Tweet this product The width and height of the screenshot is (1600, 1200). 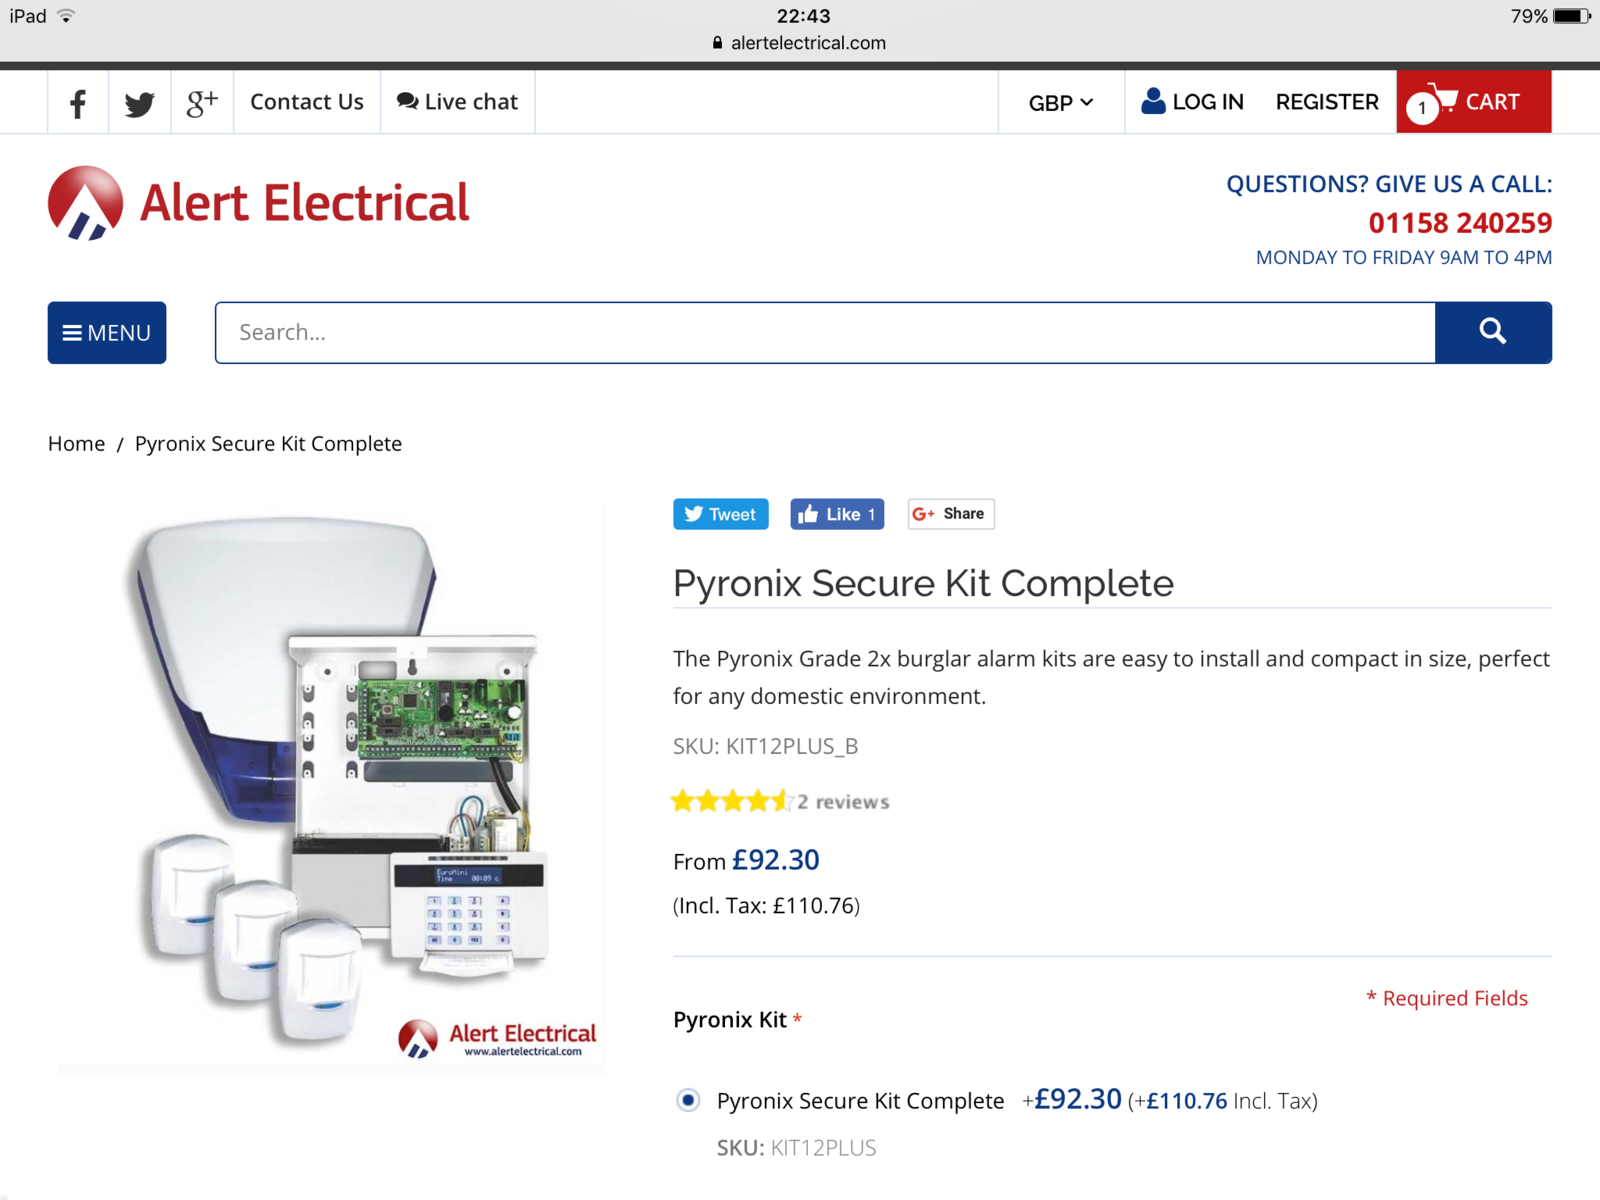720,514
